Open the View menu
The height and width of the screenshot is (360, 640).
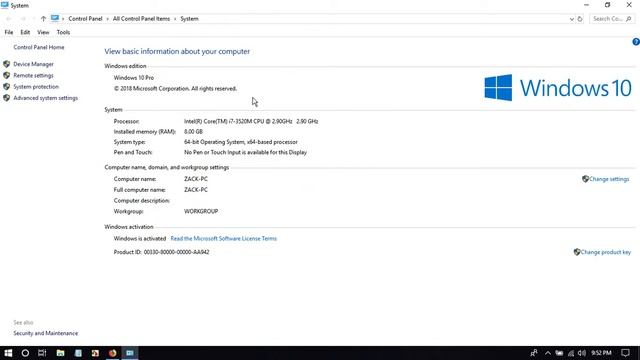tap(43, 32)
